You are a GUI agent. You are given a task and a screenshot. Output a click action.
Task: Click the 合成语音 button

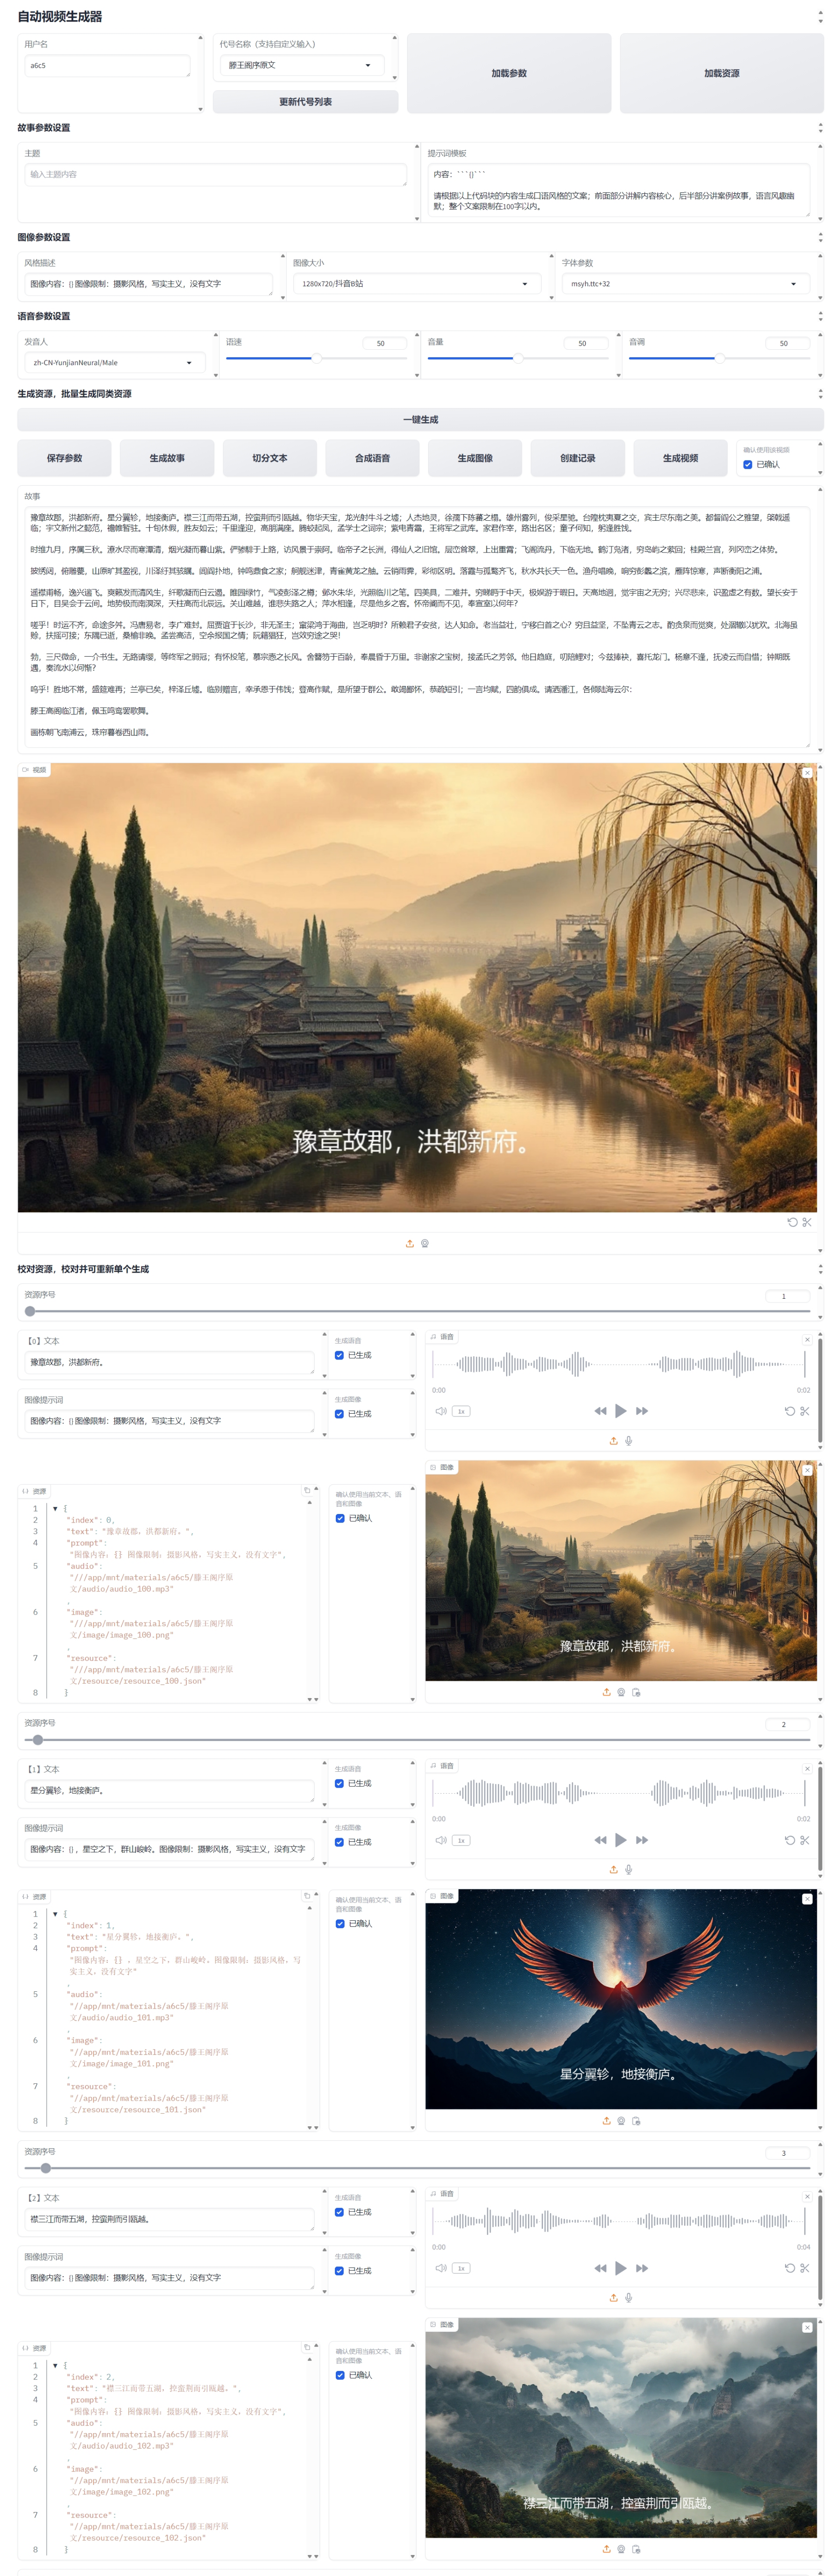point(373,458)
